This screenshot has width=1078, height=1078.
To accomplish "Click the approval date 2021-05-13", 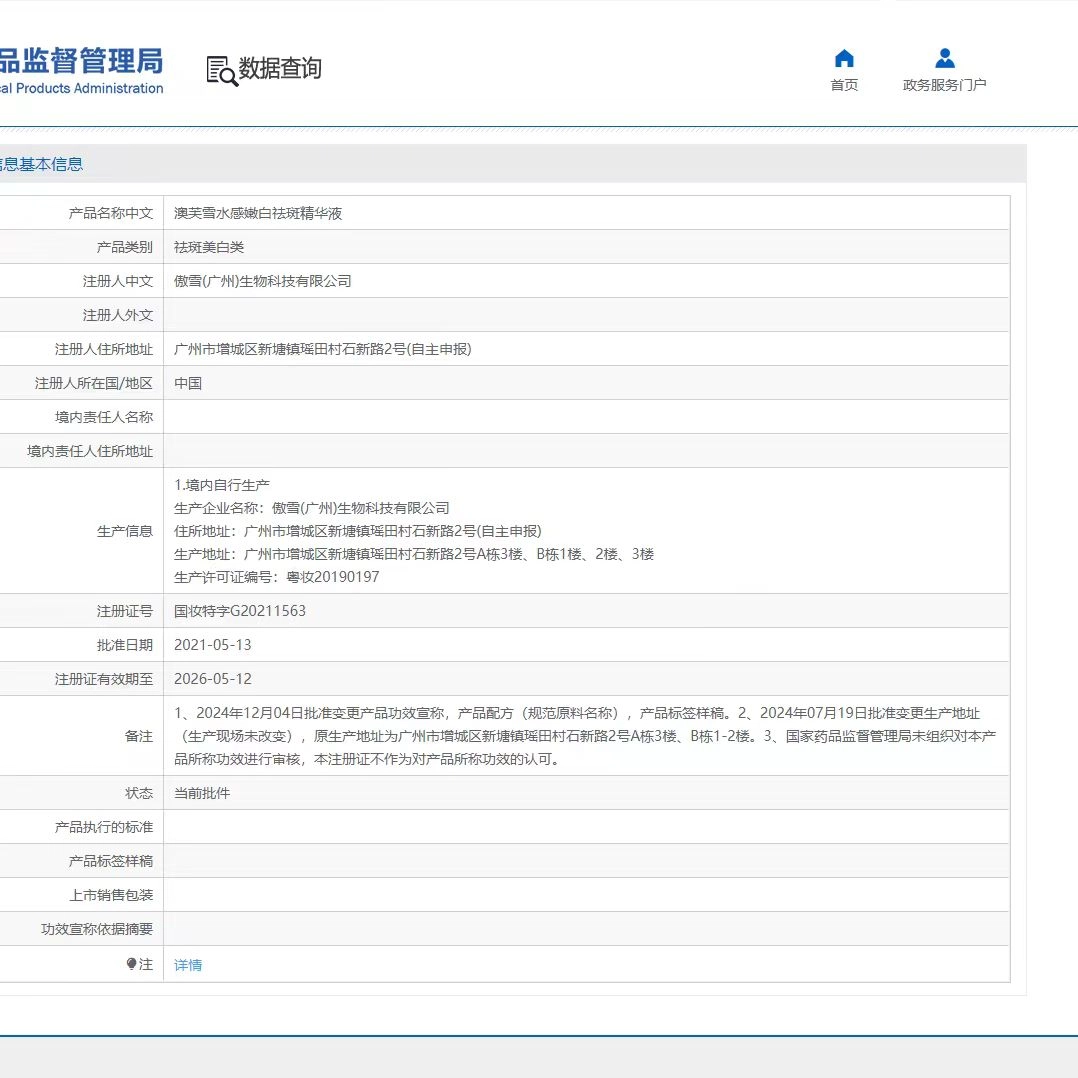I will click(x=213, y=645).
